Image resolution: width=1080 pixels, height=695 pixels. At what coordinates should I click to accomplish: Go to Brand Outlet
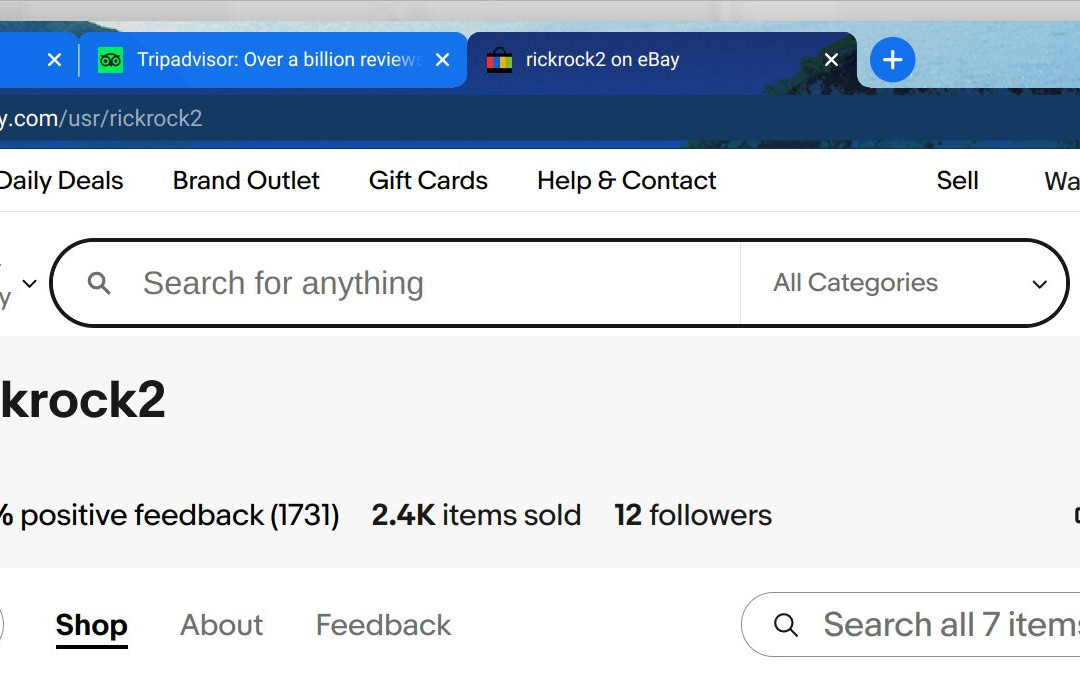click(x=246, y=181)
